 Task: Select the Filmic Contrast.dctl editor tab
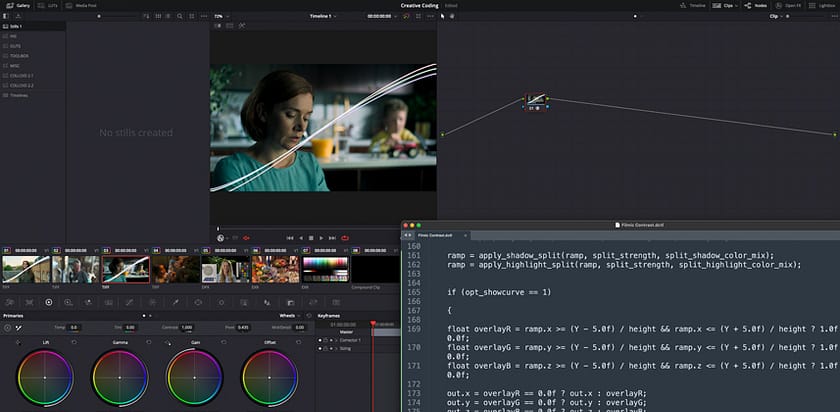click(440, 235)
